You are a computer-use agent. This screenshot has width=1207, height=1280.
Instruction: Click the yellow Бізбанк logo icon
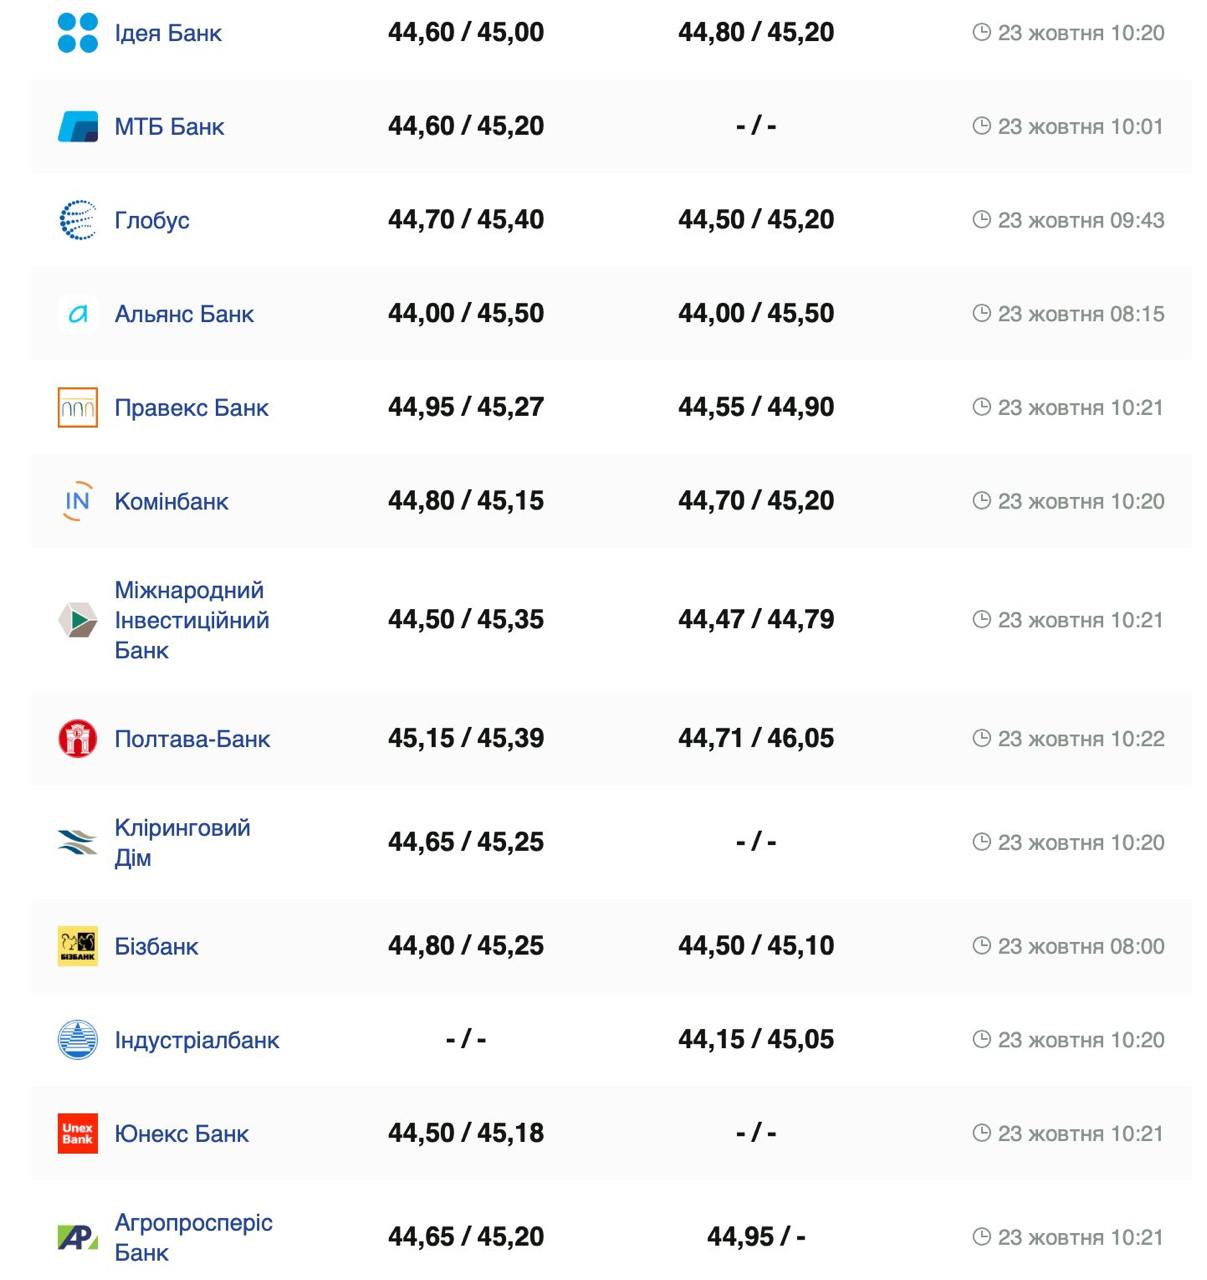78,946
